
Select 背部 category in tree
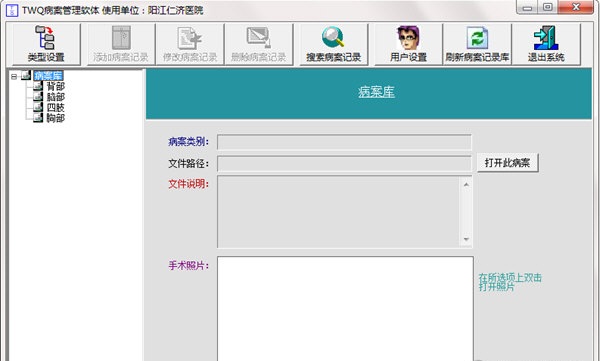click(x=56, y=87)
